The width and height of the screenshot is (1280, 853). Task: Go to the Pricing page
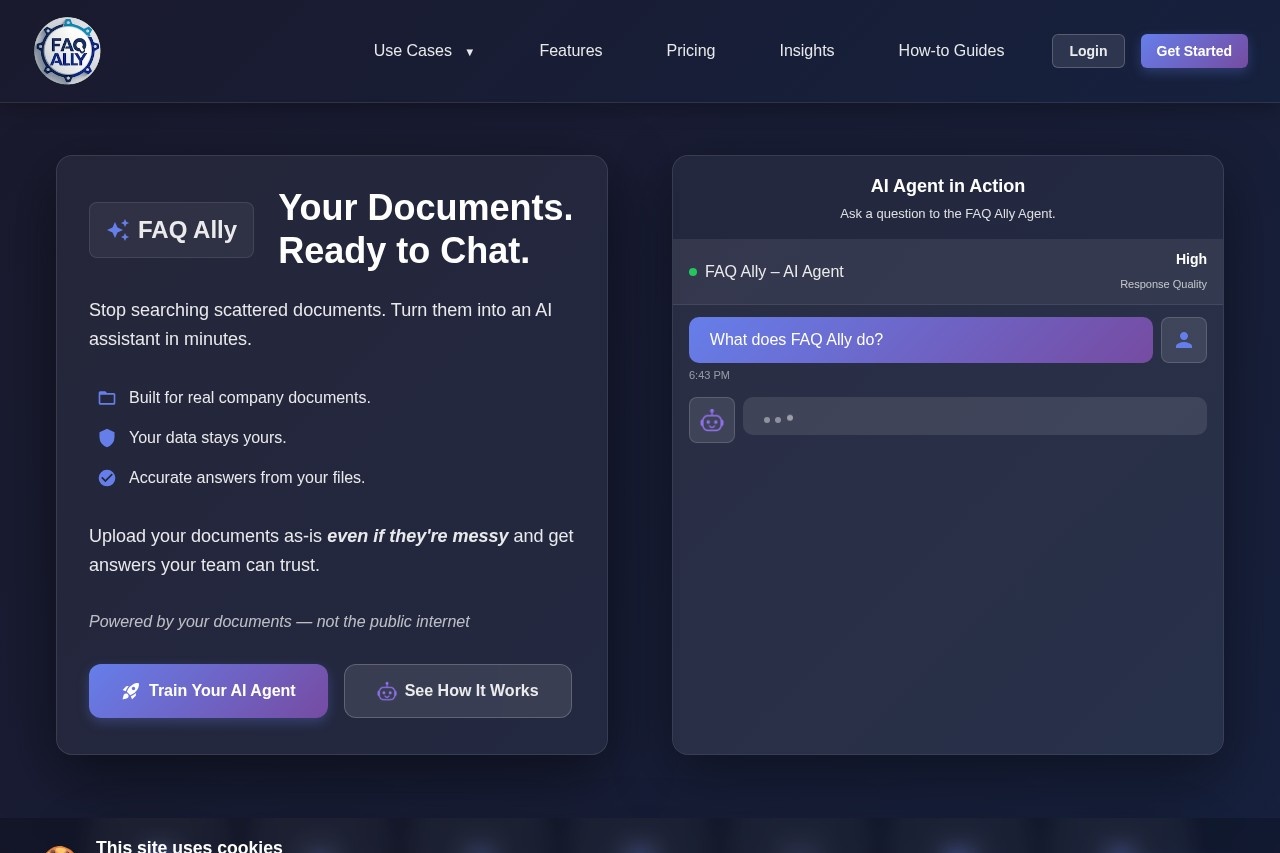tap(690, 51)
